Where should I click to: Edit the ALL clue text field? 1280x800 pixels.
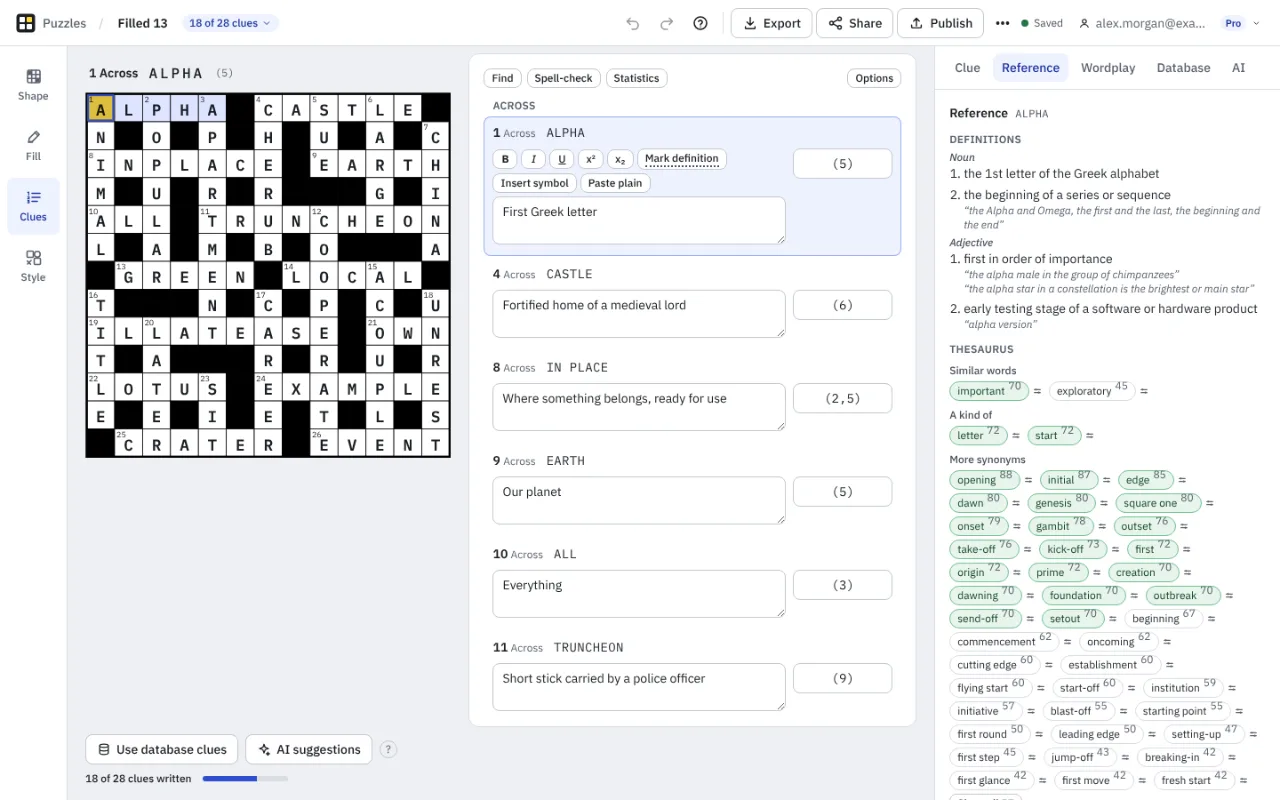639,594
